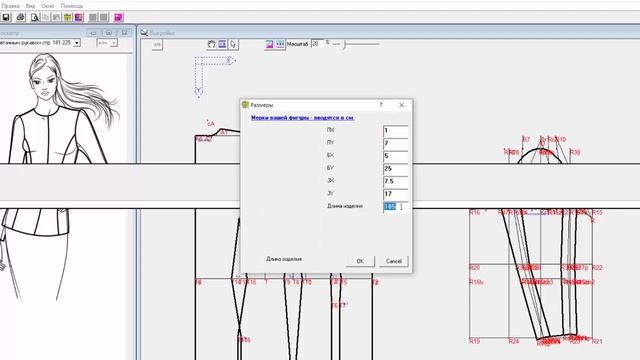Click the '<>' button in the pattern window
This screenshot has height=360, width=640.
(x=157, y=44)
